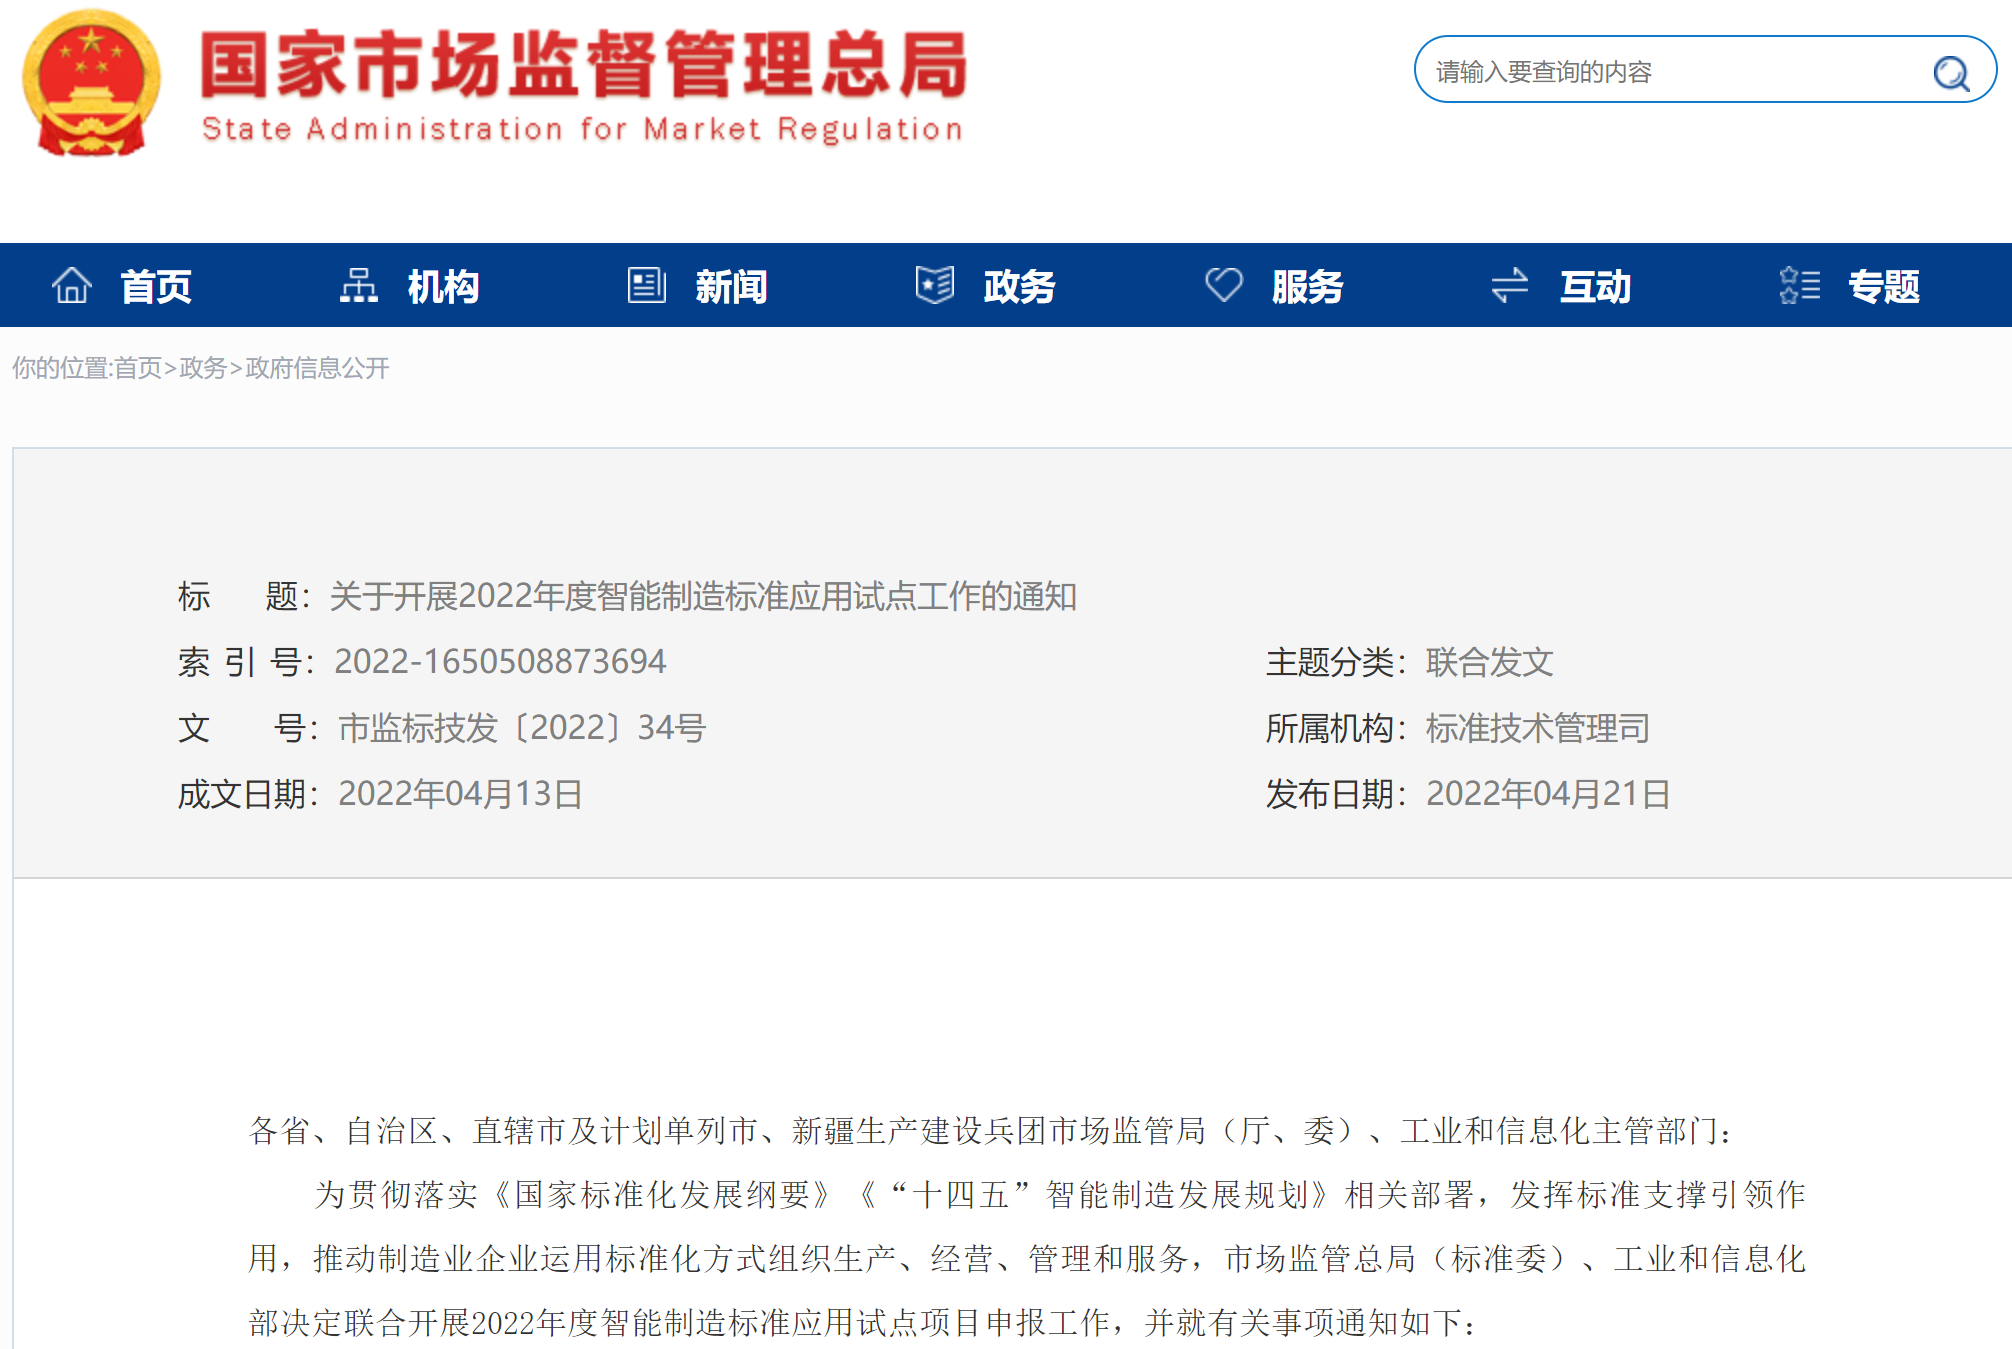Click the publish date 2022年04月21日
The width and height of the screenshot is (2012, 1349).
tap(1548, 794)
